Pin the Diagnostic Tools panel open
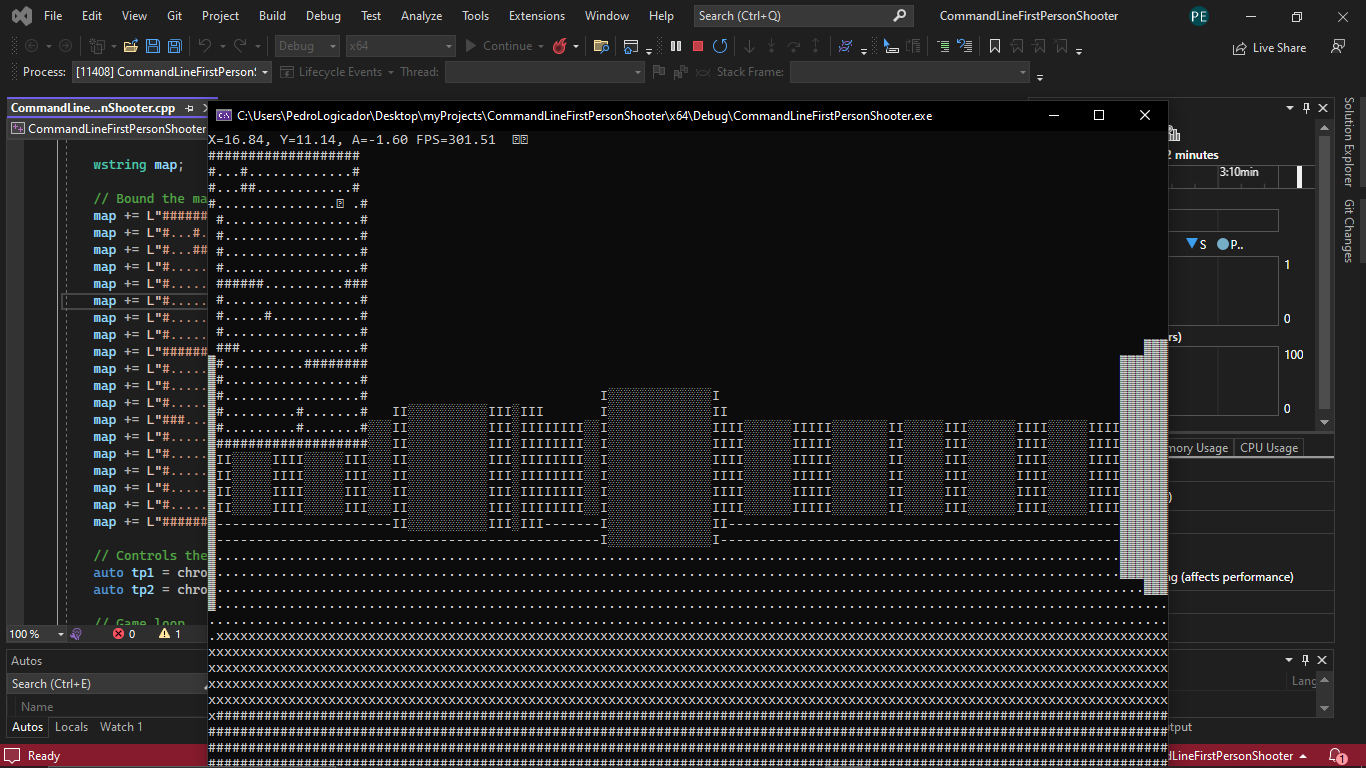 pos(1308,107)
